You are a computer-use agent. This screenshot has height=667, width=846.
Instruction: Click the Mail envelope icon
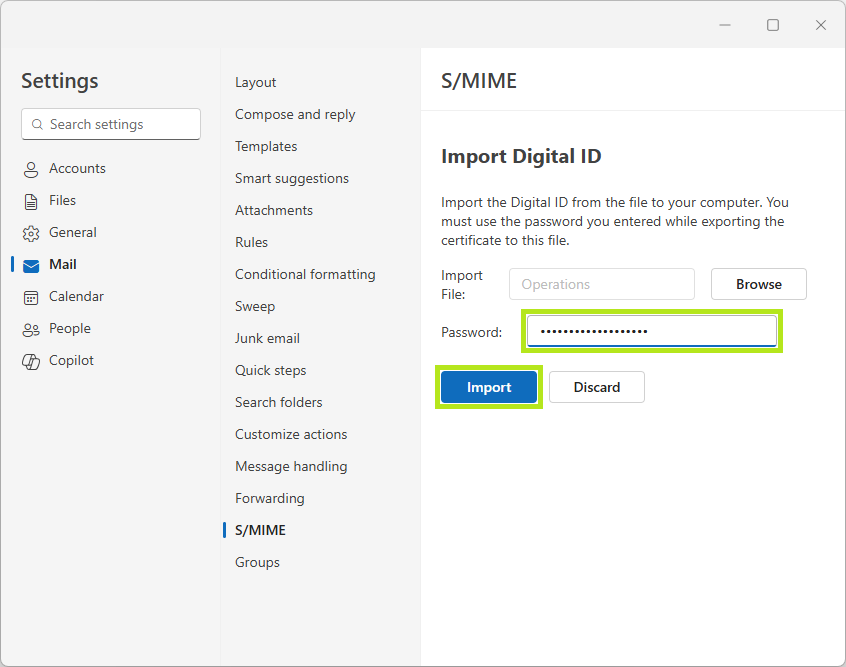pyautogui.click(x=30, y=264)
